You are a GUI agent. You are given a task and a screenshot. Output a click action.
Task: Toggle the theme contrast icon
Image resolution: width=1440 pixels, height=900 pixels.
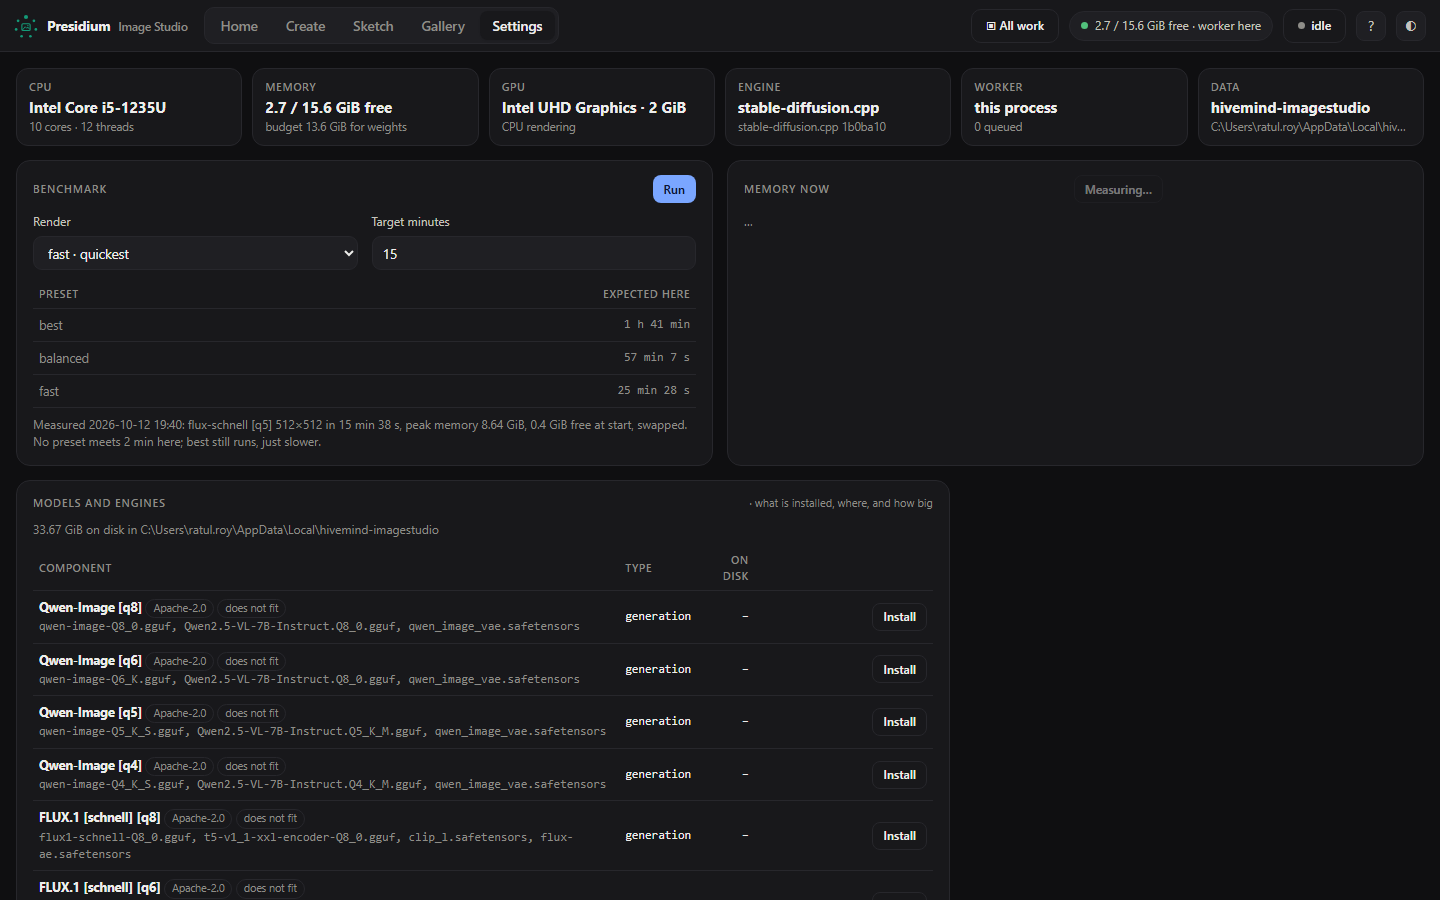pos(1411,26)
